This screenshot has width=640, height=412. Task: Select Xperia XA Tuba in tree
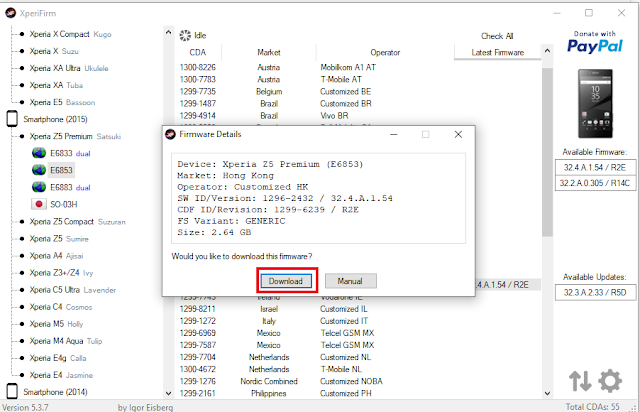click(56, 85)
